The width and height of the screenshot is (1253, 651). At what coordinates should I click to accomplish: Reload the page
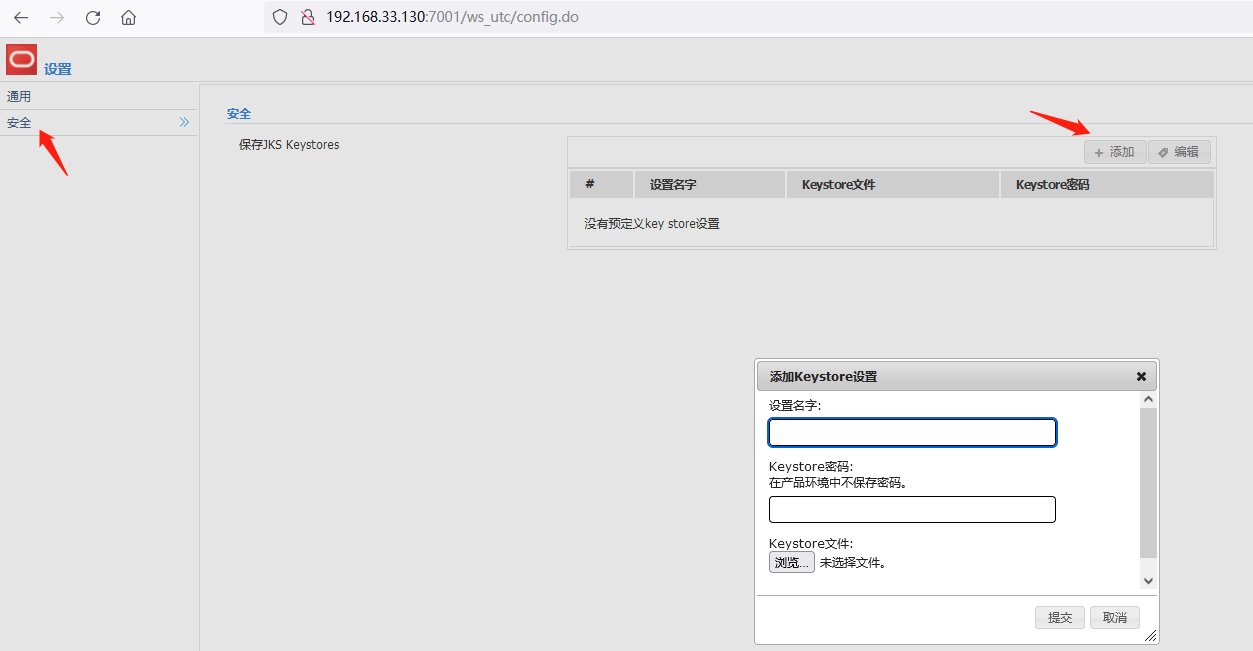[93, 17]
